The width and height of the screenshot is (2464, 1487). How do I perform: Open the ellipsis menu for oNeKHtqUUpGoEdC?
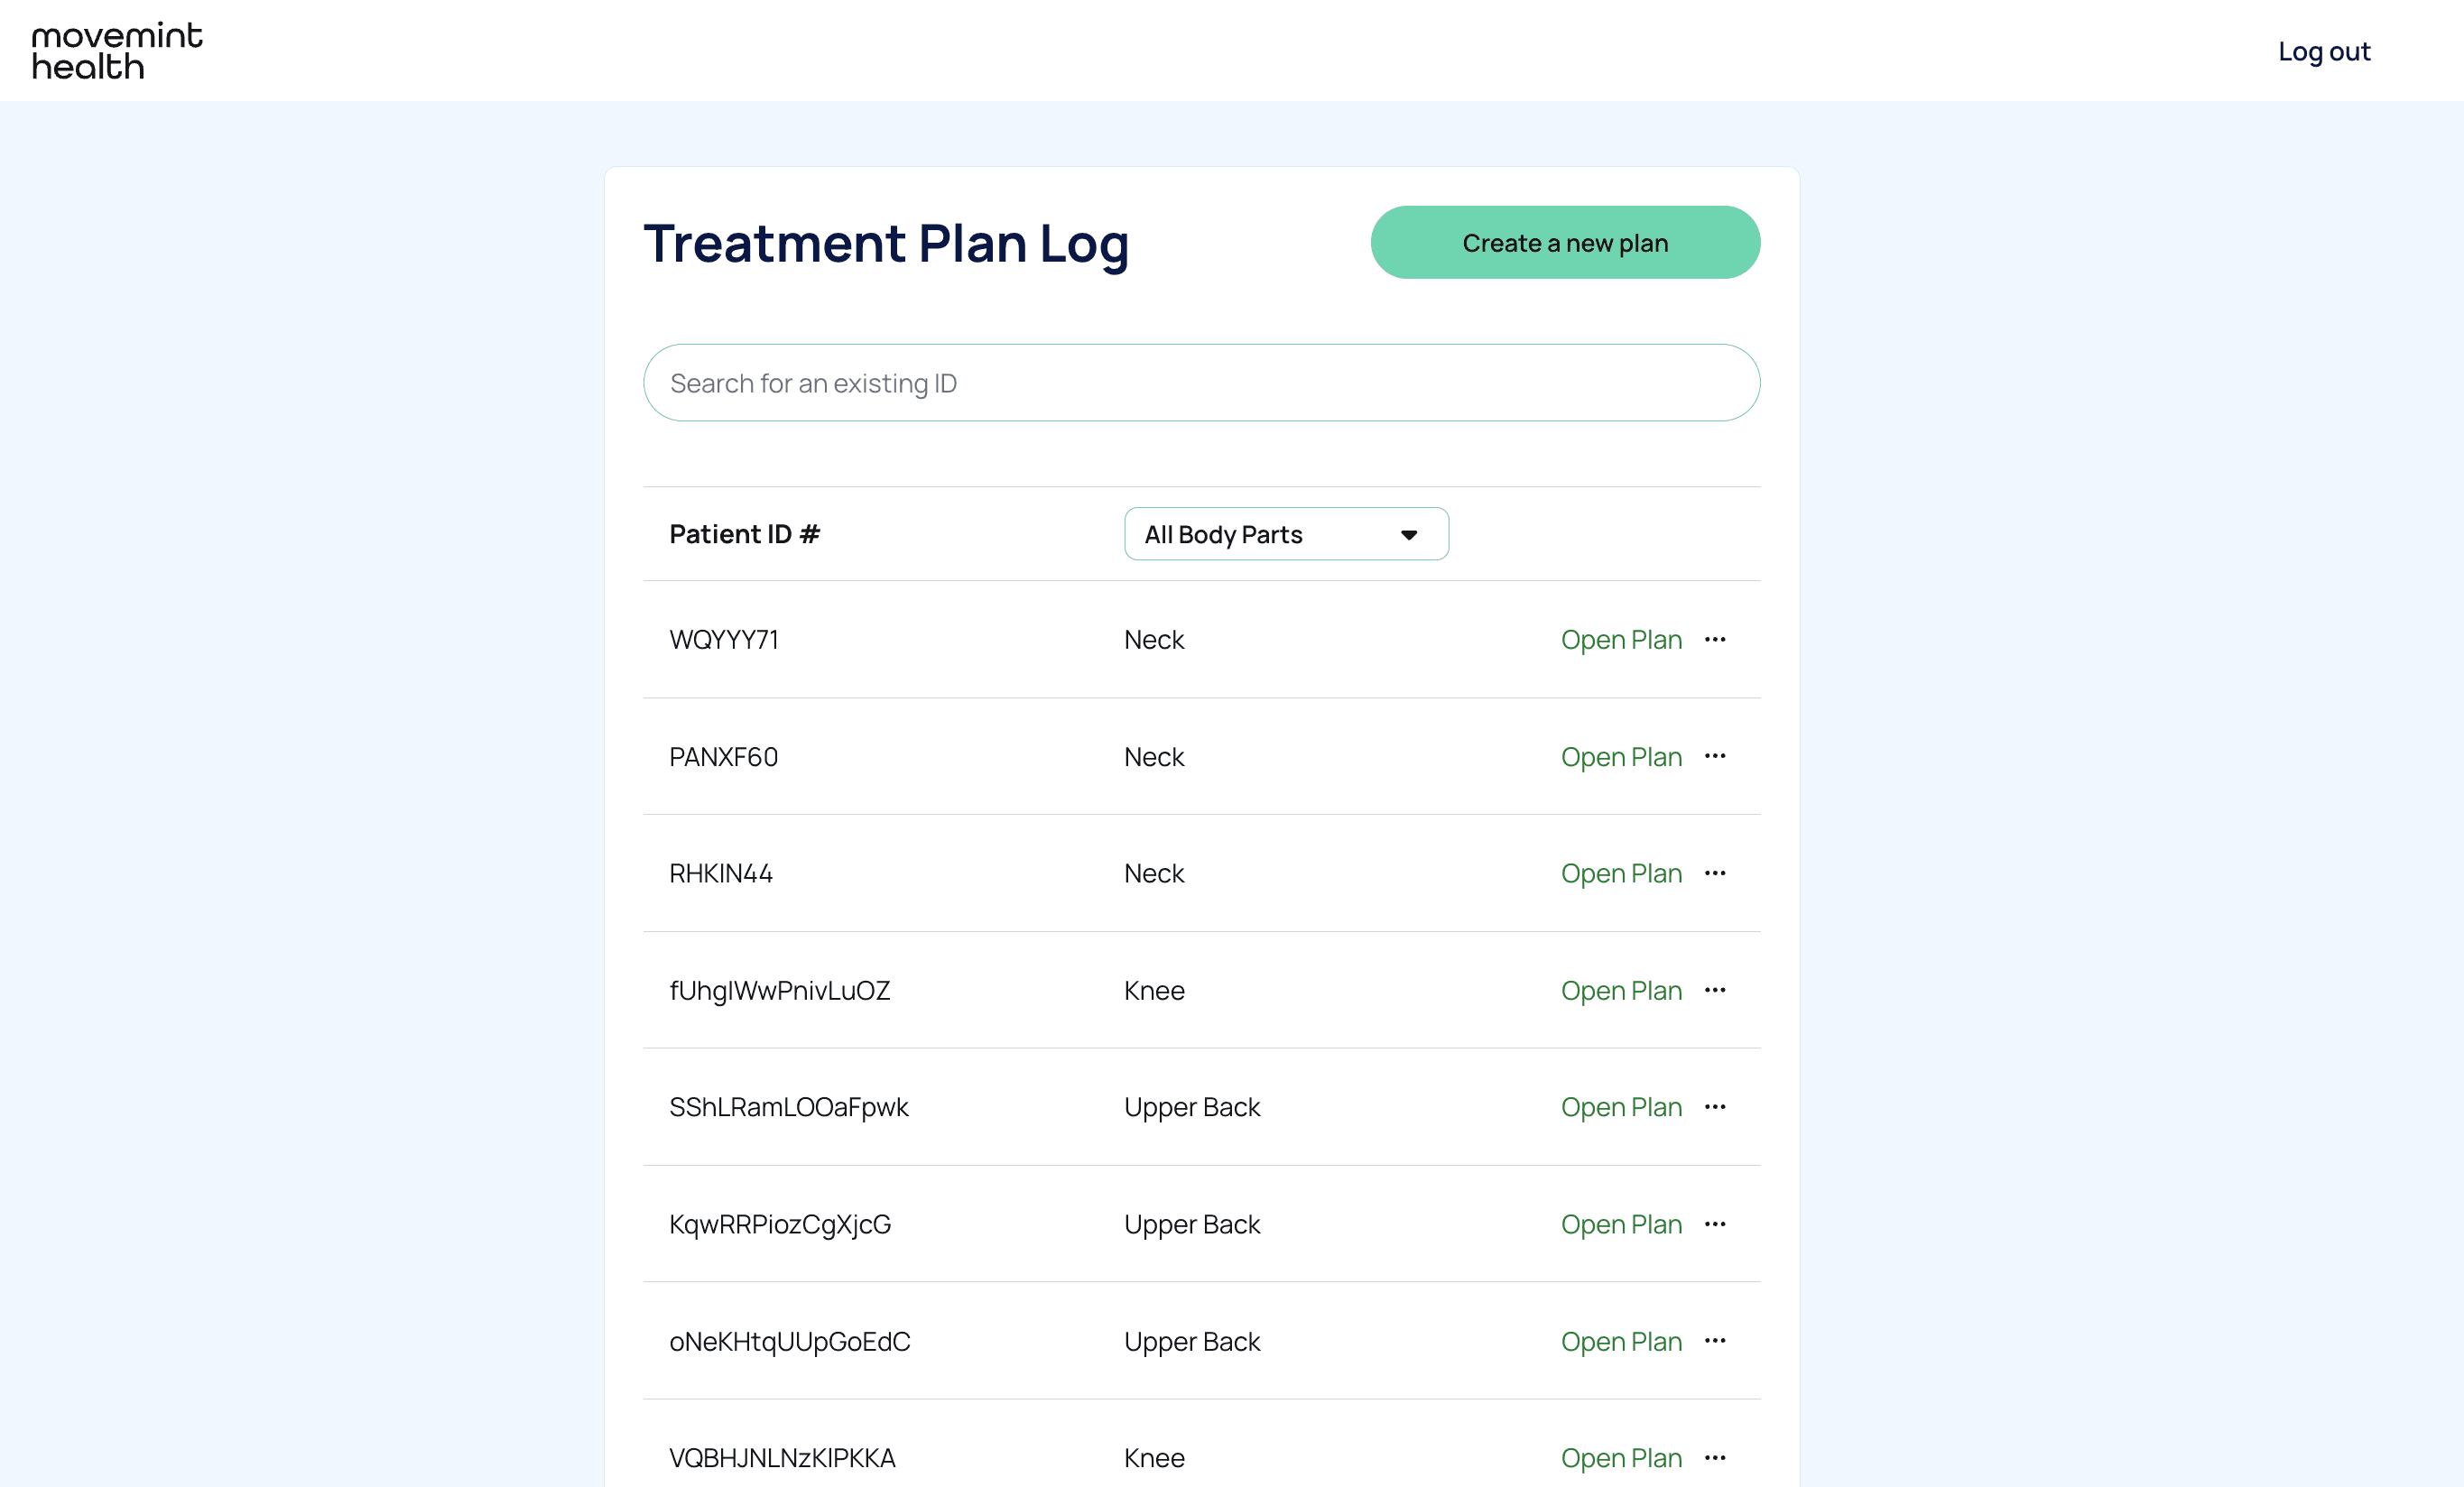(1715, 1341)
